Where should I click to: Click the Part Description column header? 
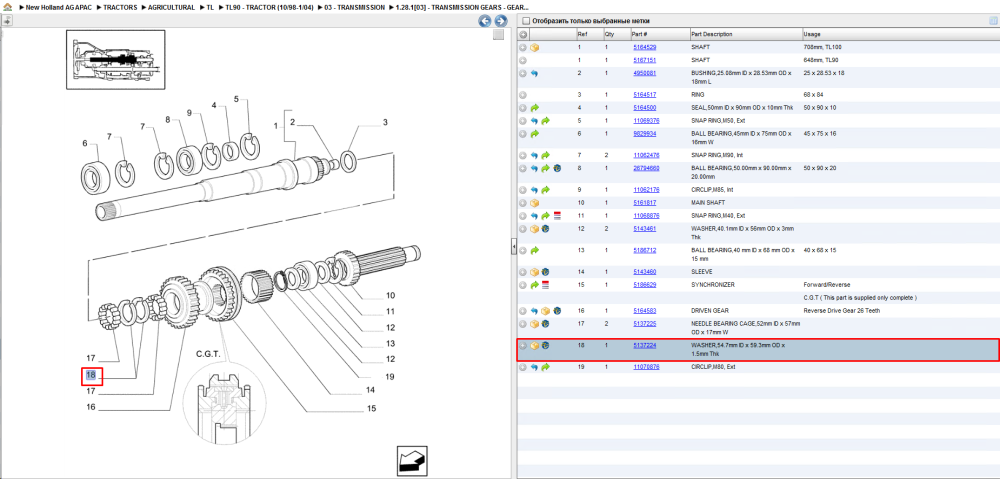[712, 34]
